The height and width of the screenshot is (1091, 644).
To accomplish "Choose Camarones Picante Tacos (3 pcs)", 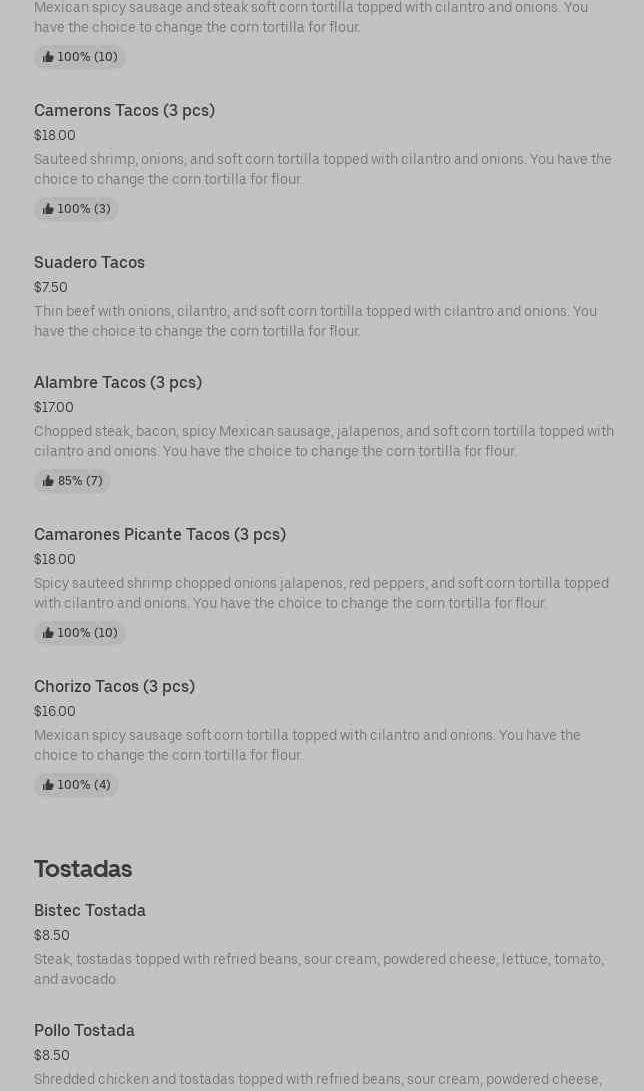I will tap(160, 534).
